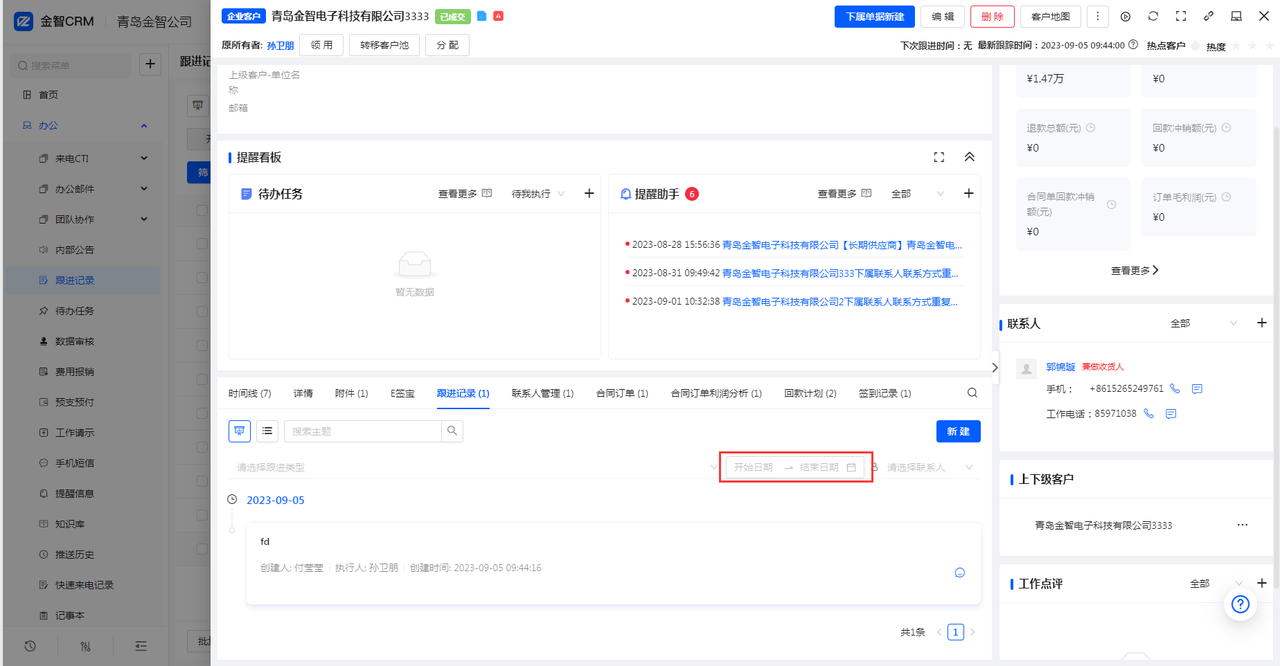Refresh the customer detail panel
This screenshot has height=666, width=1280.
tap(1153, 16)
